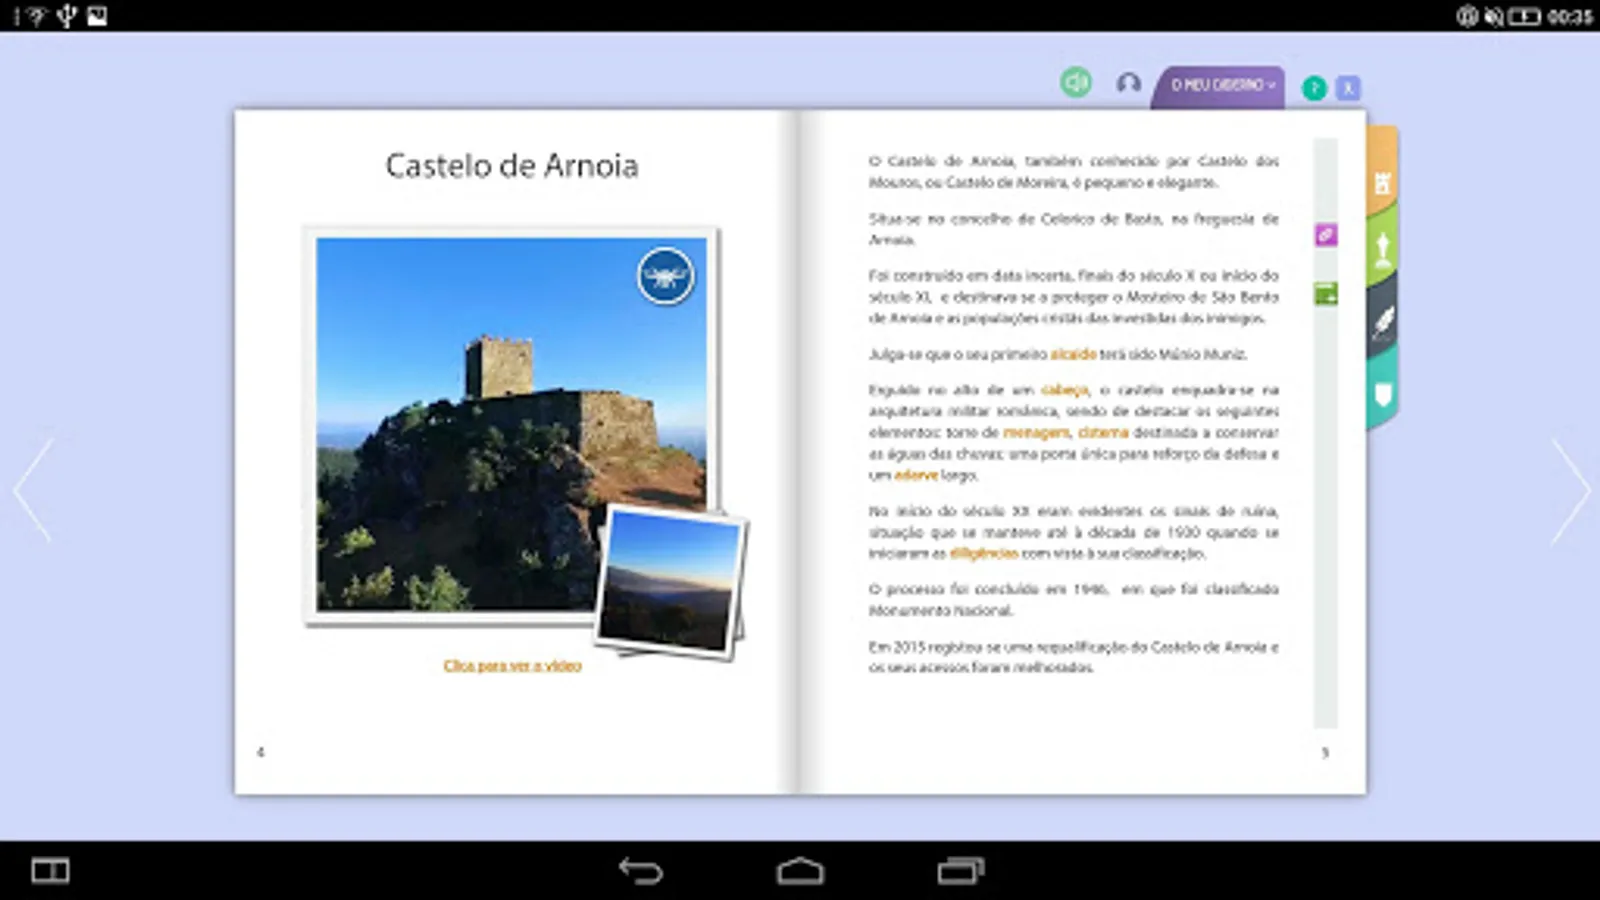Image resolution: width=1600 pixels, height=900 pixels.
Task: Open the dark feather quill side tab
Action: (1382, 320)
